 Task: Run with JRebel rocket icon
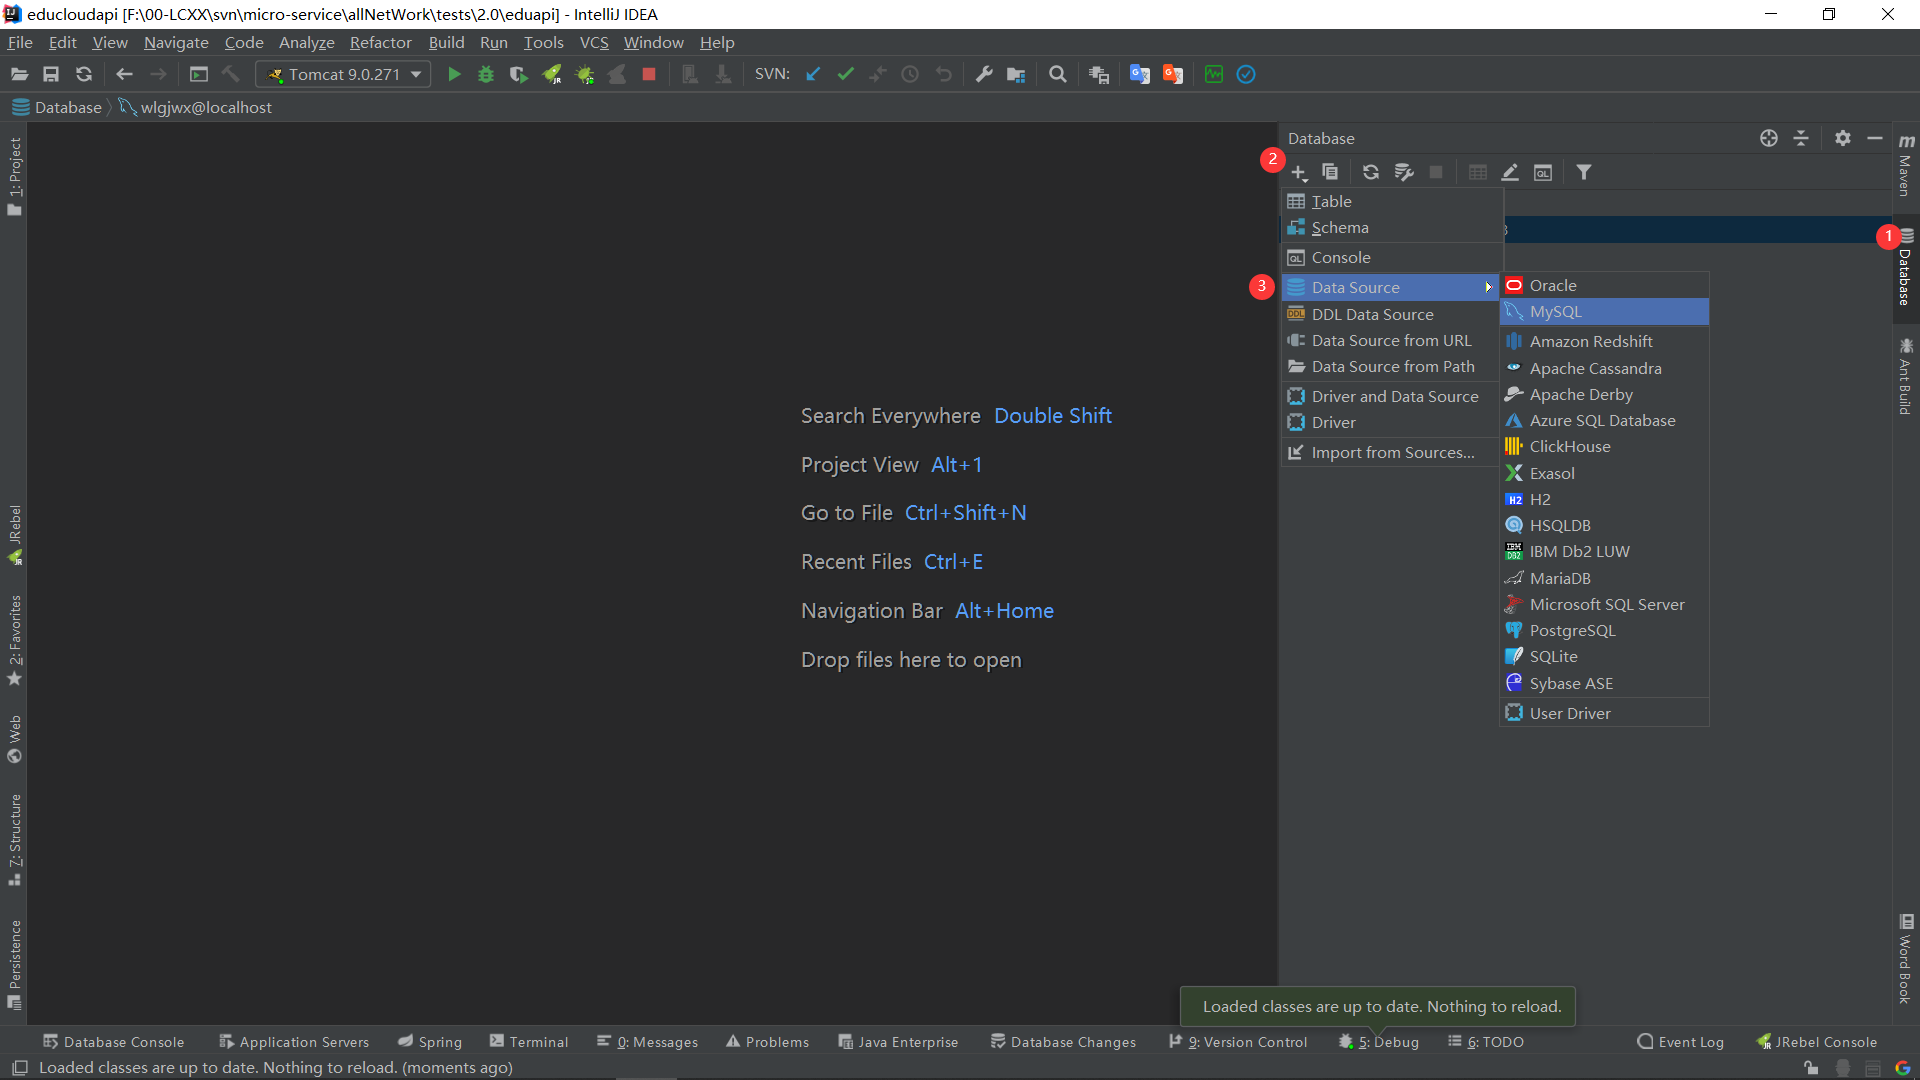(x=551, y=74)
